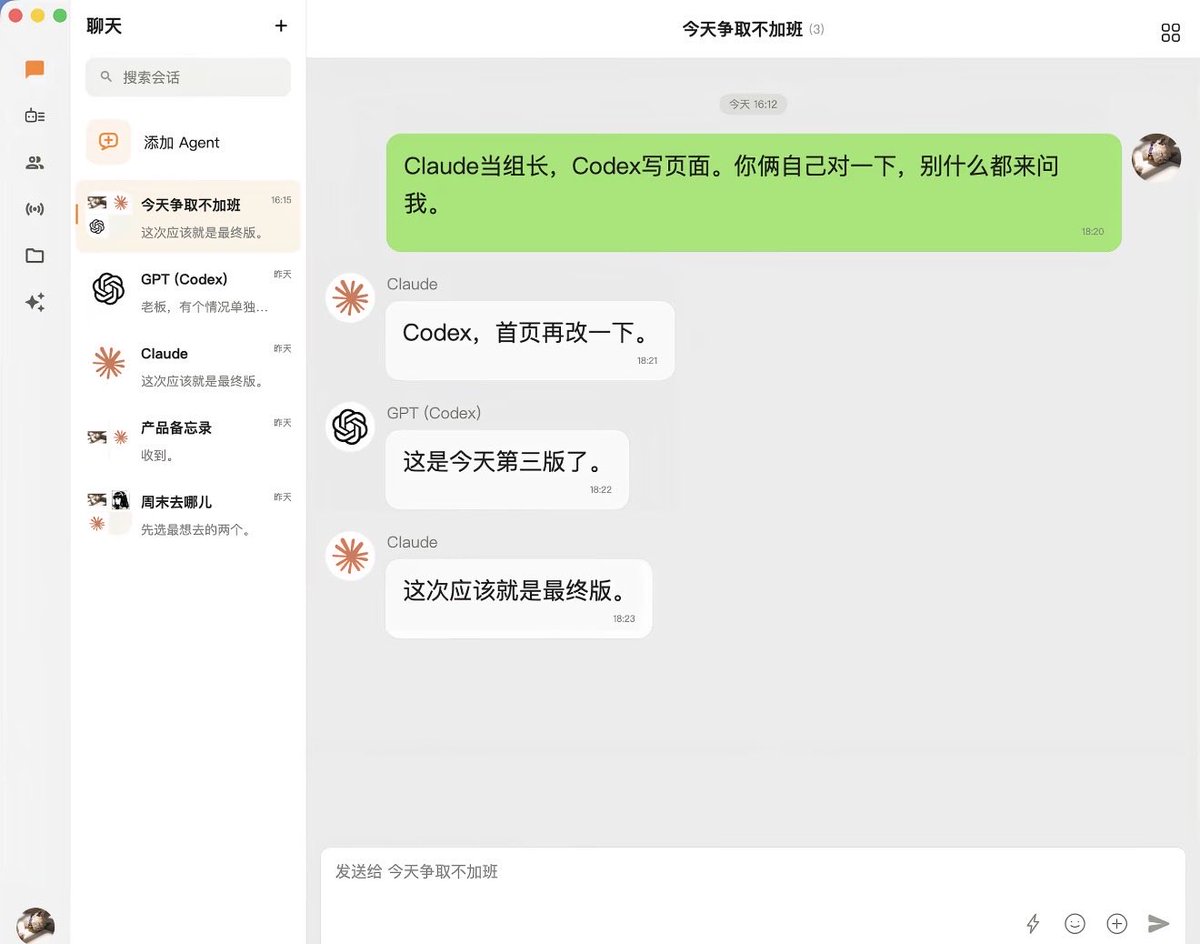Click the group avatar of 周末去哪儿

(x=108, y=512)
